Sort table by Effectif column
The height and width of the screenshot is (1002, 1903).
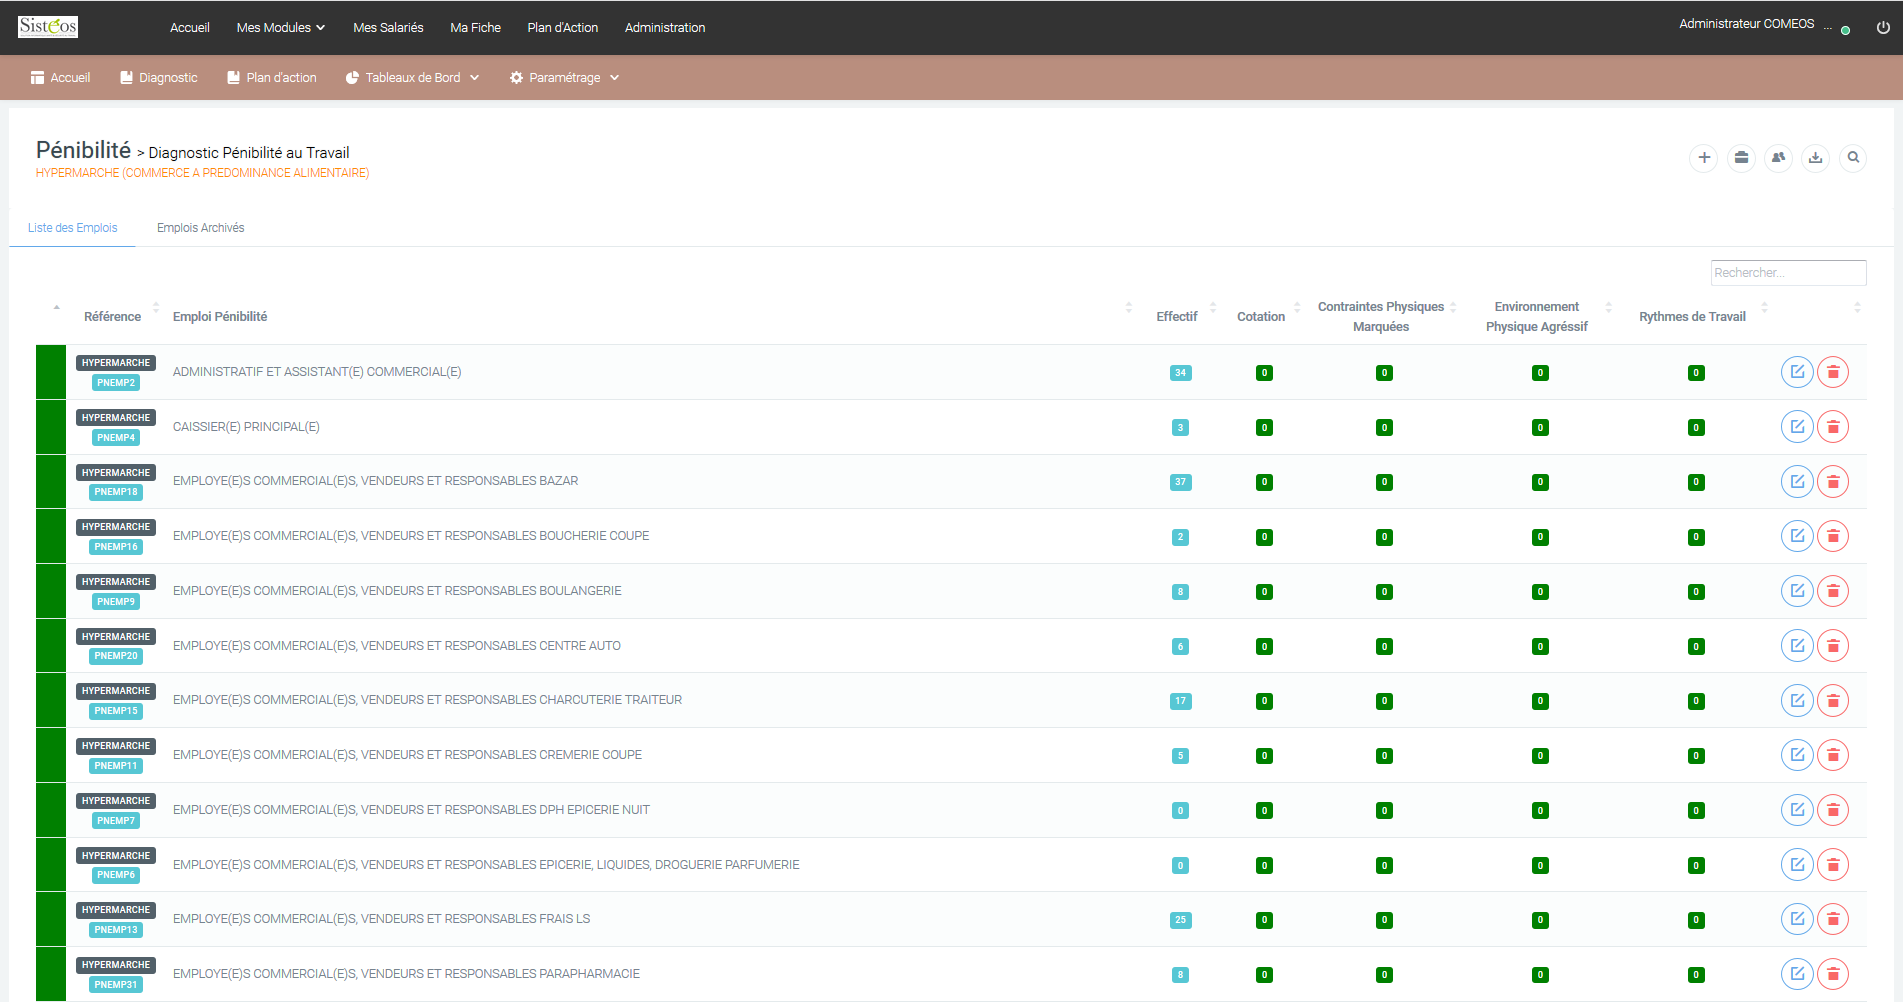pyautogui.click(x=1177, y=317)
